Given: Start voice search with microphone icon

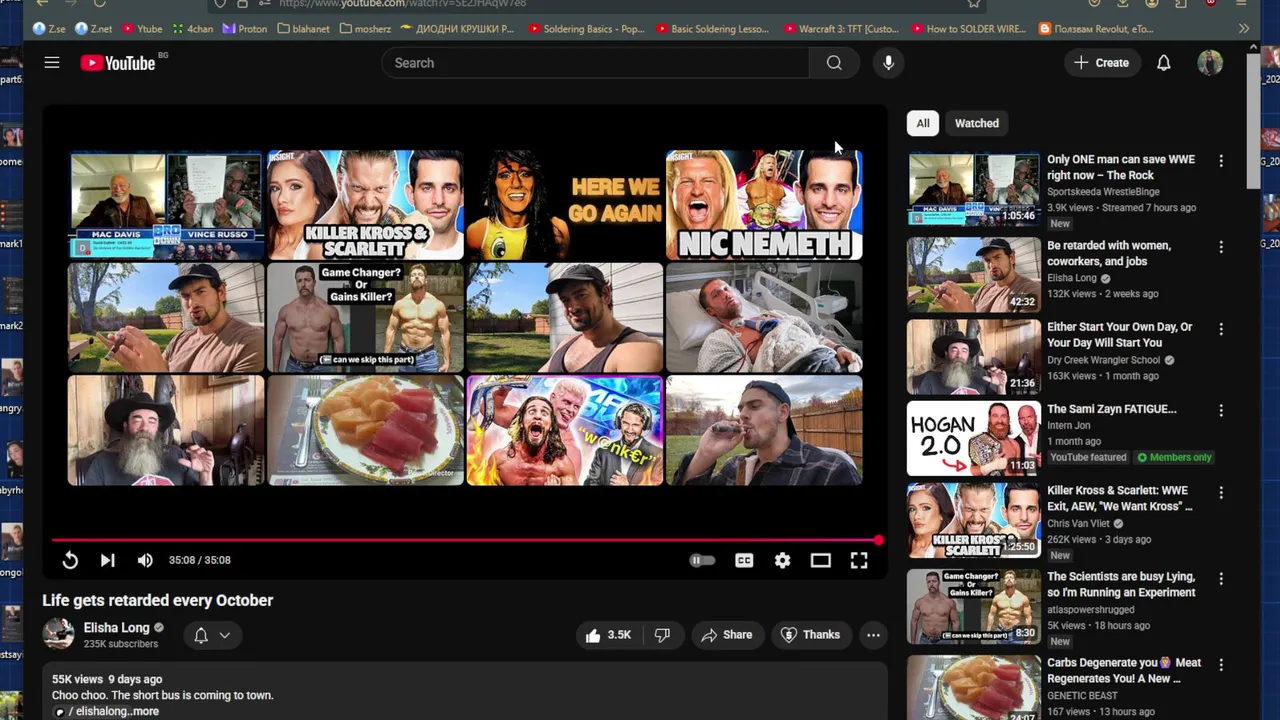Looking at the screenshot, I should [888, 63].
